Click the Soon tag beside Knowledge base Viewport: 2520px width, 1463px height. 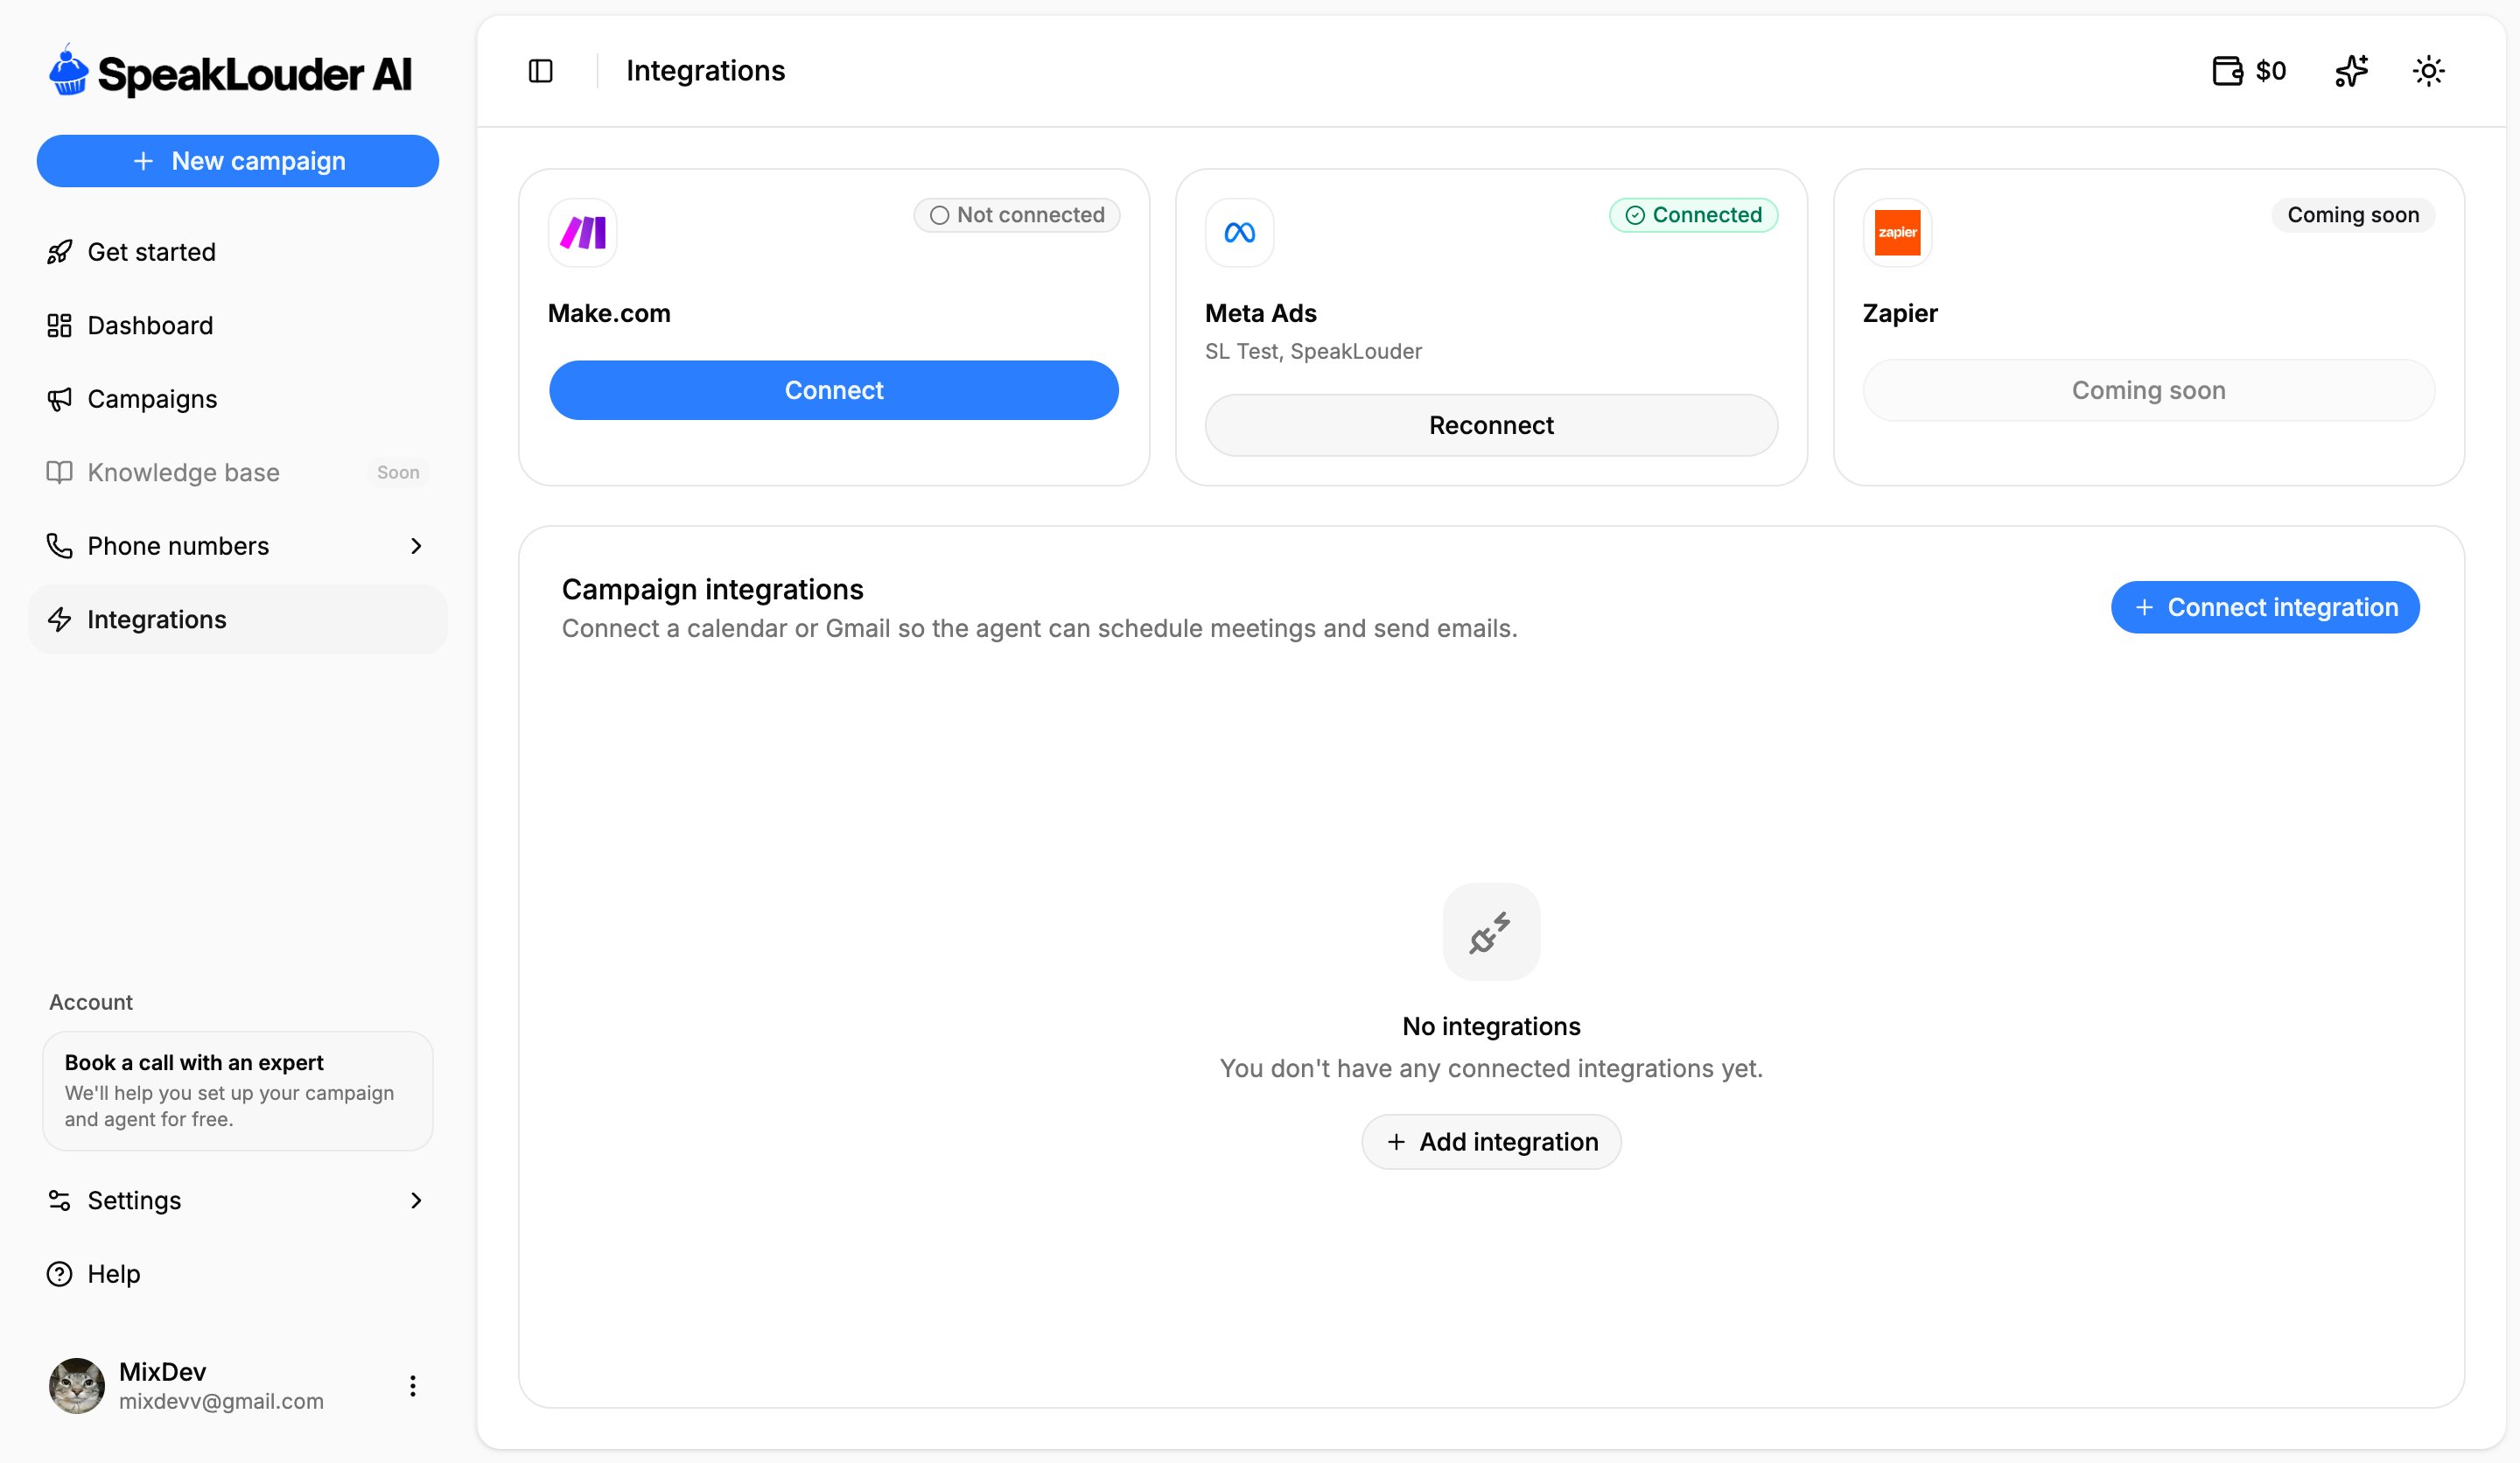398,472
